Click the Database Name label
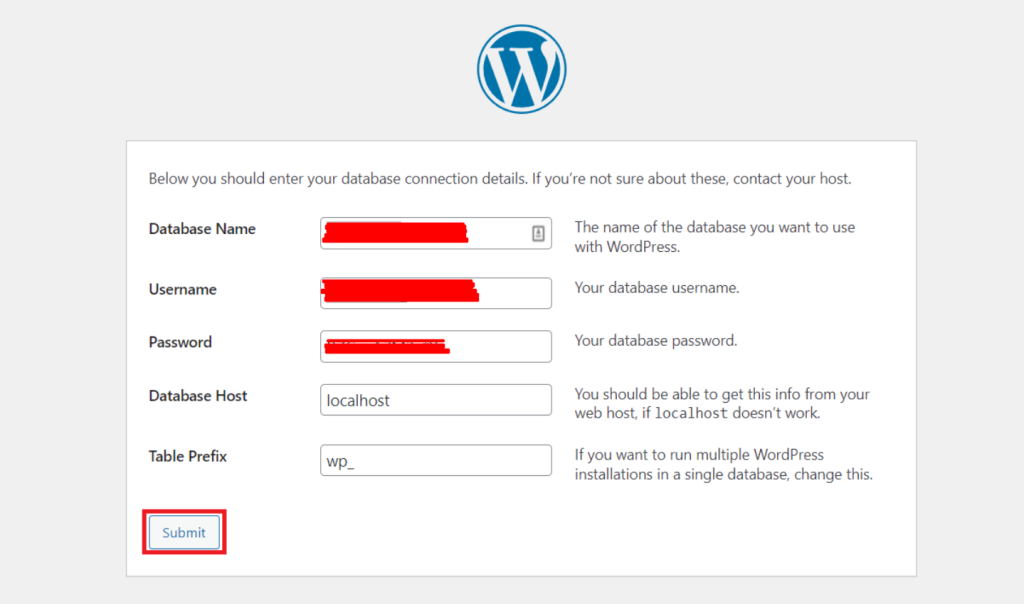The width and height of the screenshot is (1024, 604). (202, 229)
